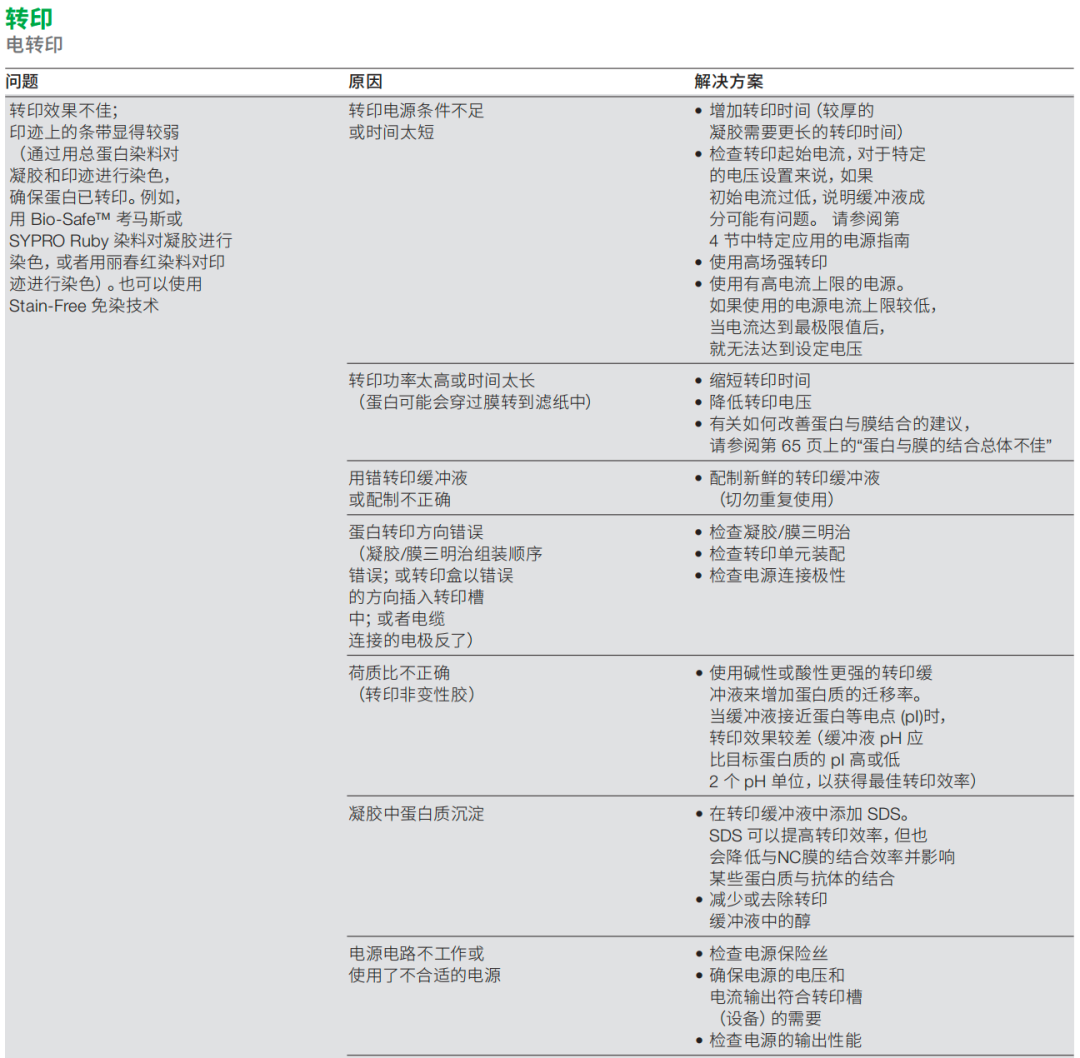1080x1058 pixels.
Task: Click the solution 使用碱性或酸性更强的转印缓
Action: click(x=821, y=673)
